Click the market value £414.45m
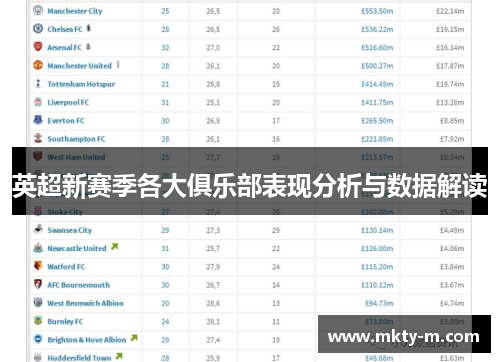Screen dimensions: 500x362 (377, 84)
